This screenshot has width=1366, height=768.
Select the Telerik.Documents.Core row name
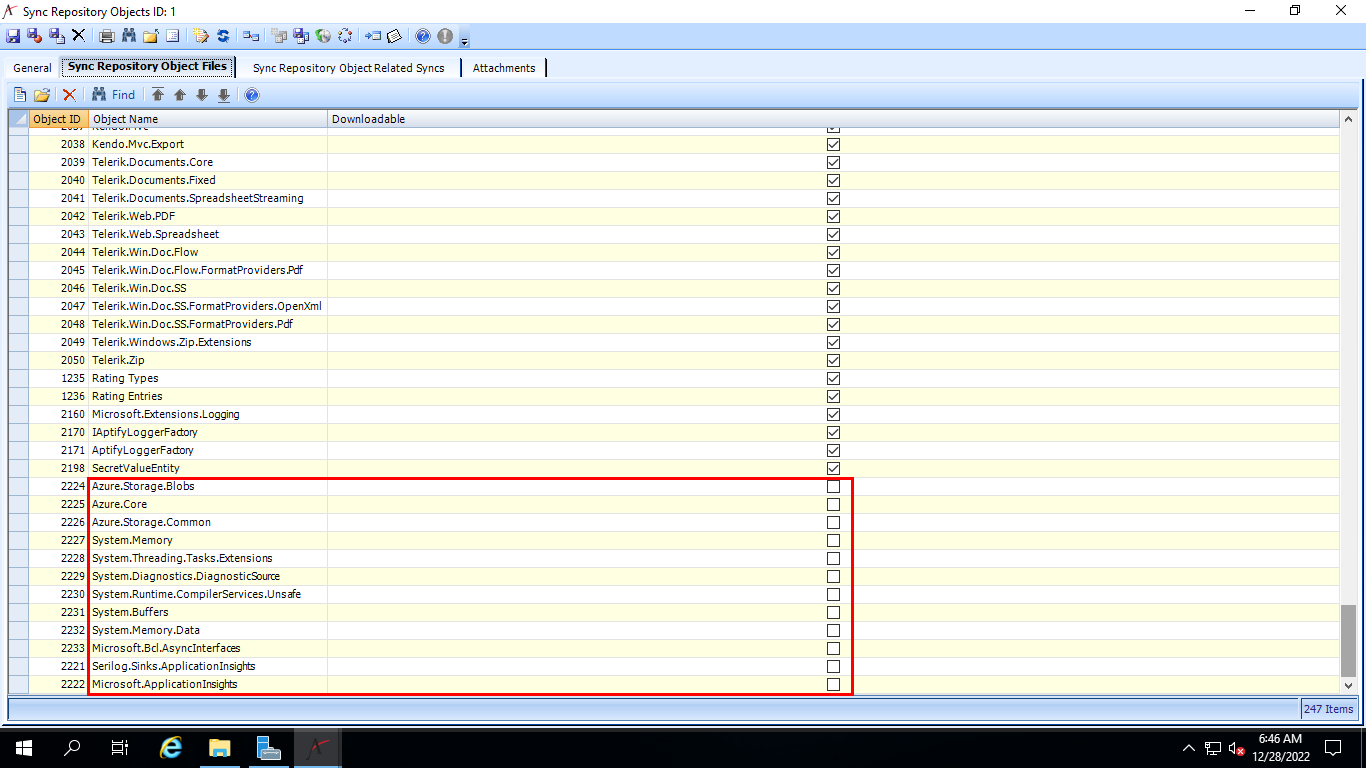[x=152, y=162]
